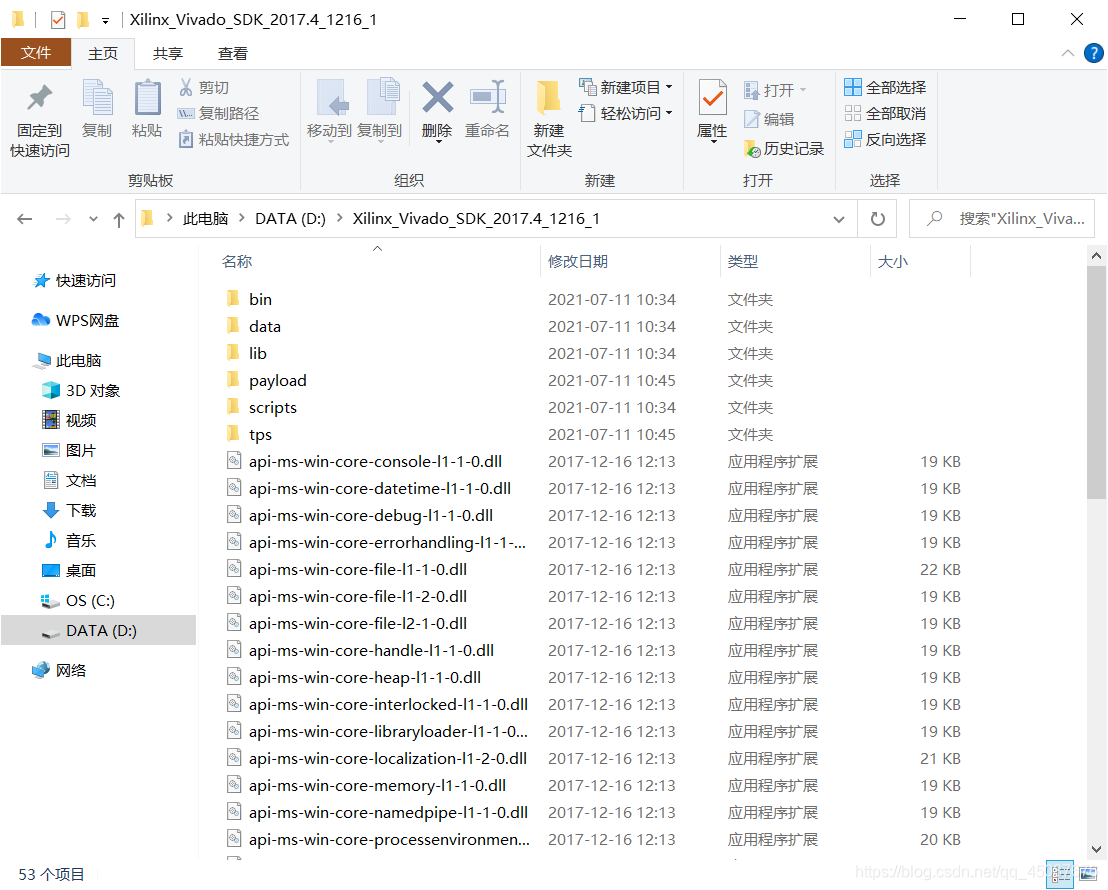Paste shortcut using 粘贴快捷方式
The image size is (1108, 890).
click(233, 139)
